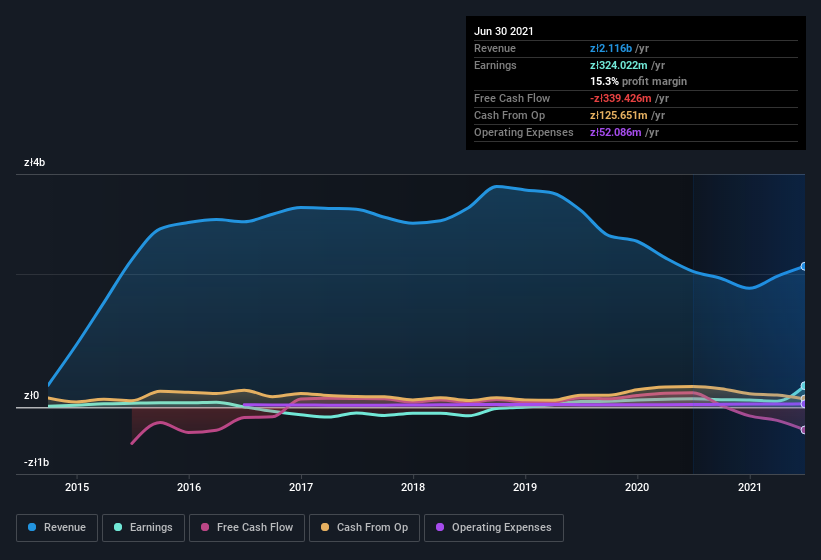Click the teal Earnings legend dot

[x=118, y=527]
